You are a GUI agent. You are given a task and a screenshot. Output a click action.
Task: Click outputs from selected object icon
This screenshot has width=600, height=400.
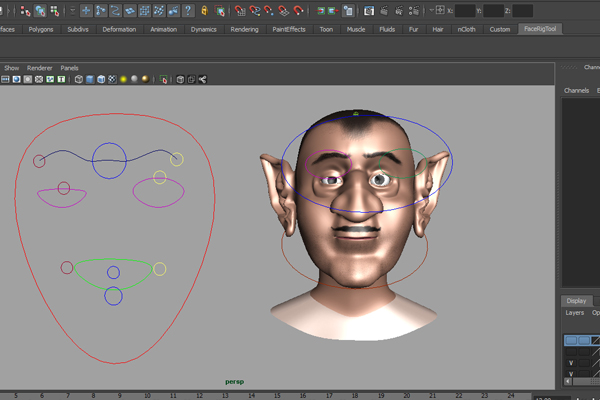333,11
